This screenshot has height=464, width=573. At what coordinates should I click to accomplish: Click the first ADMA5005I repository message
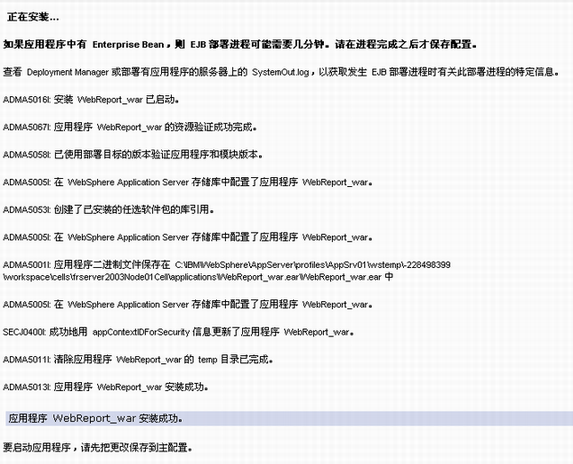click(188, 182)
